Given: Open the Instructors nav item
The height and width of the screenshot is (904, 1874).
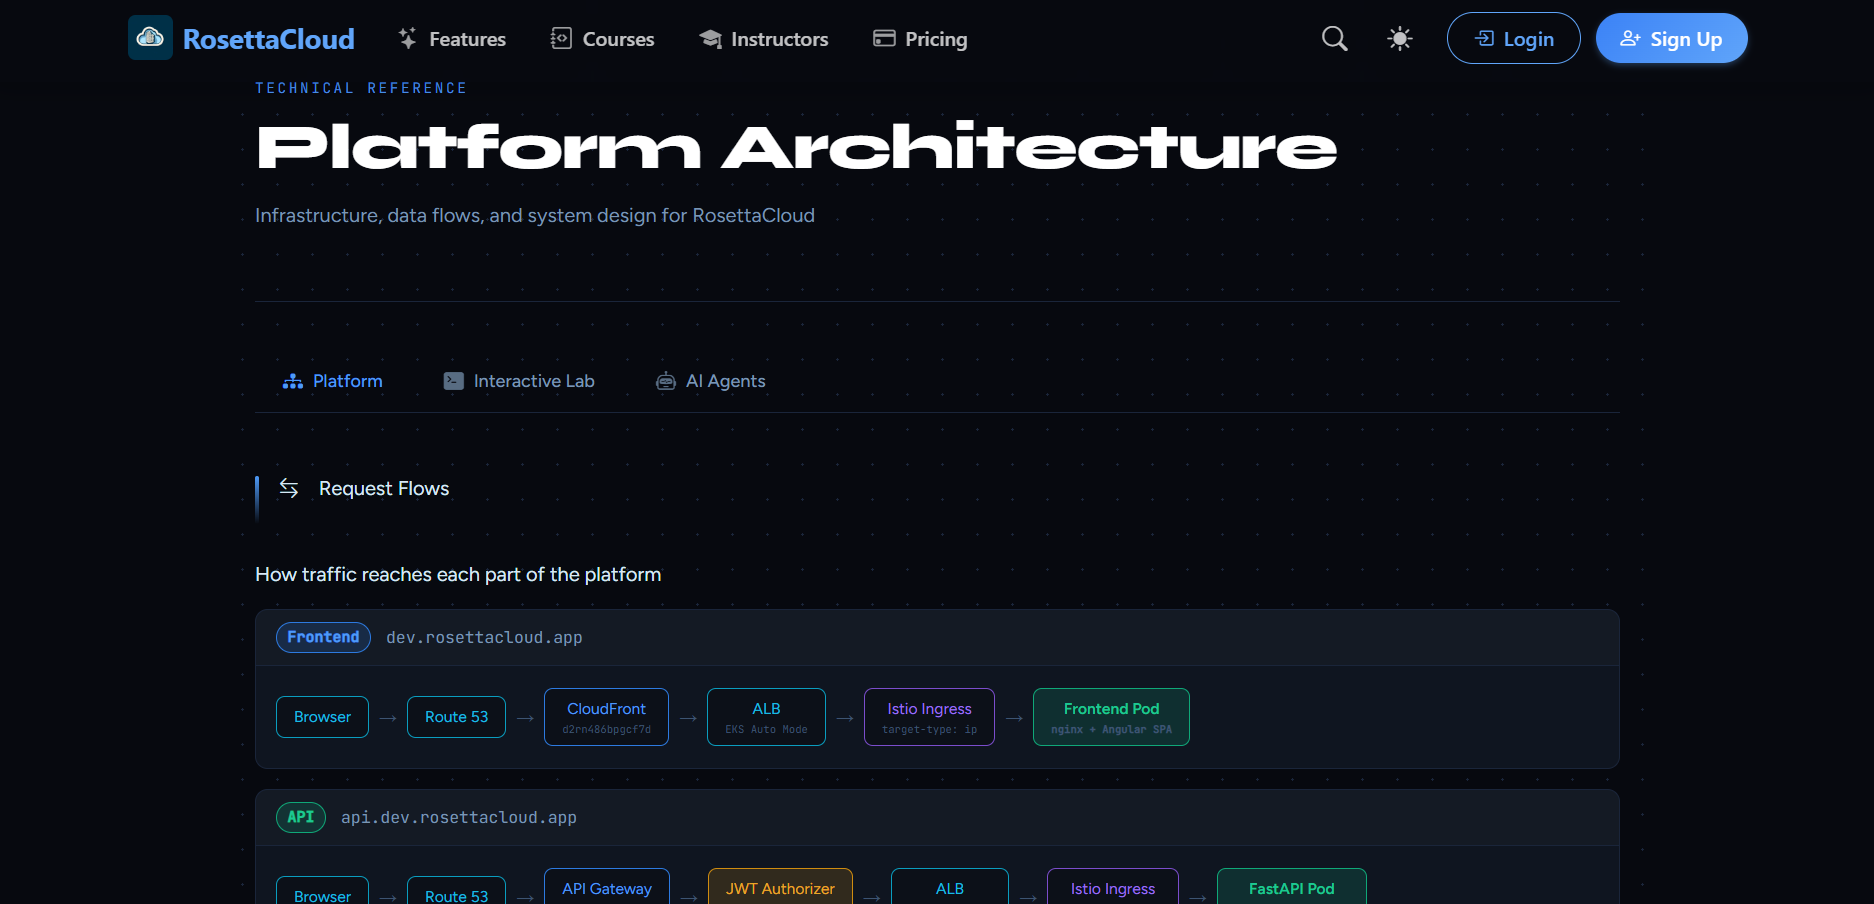Looking at the screenshot, I should tap(764, 39).
